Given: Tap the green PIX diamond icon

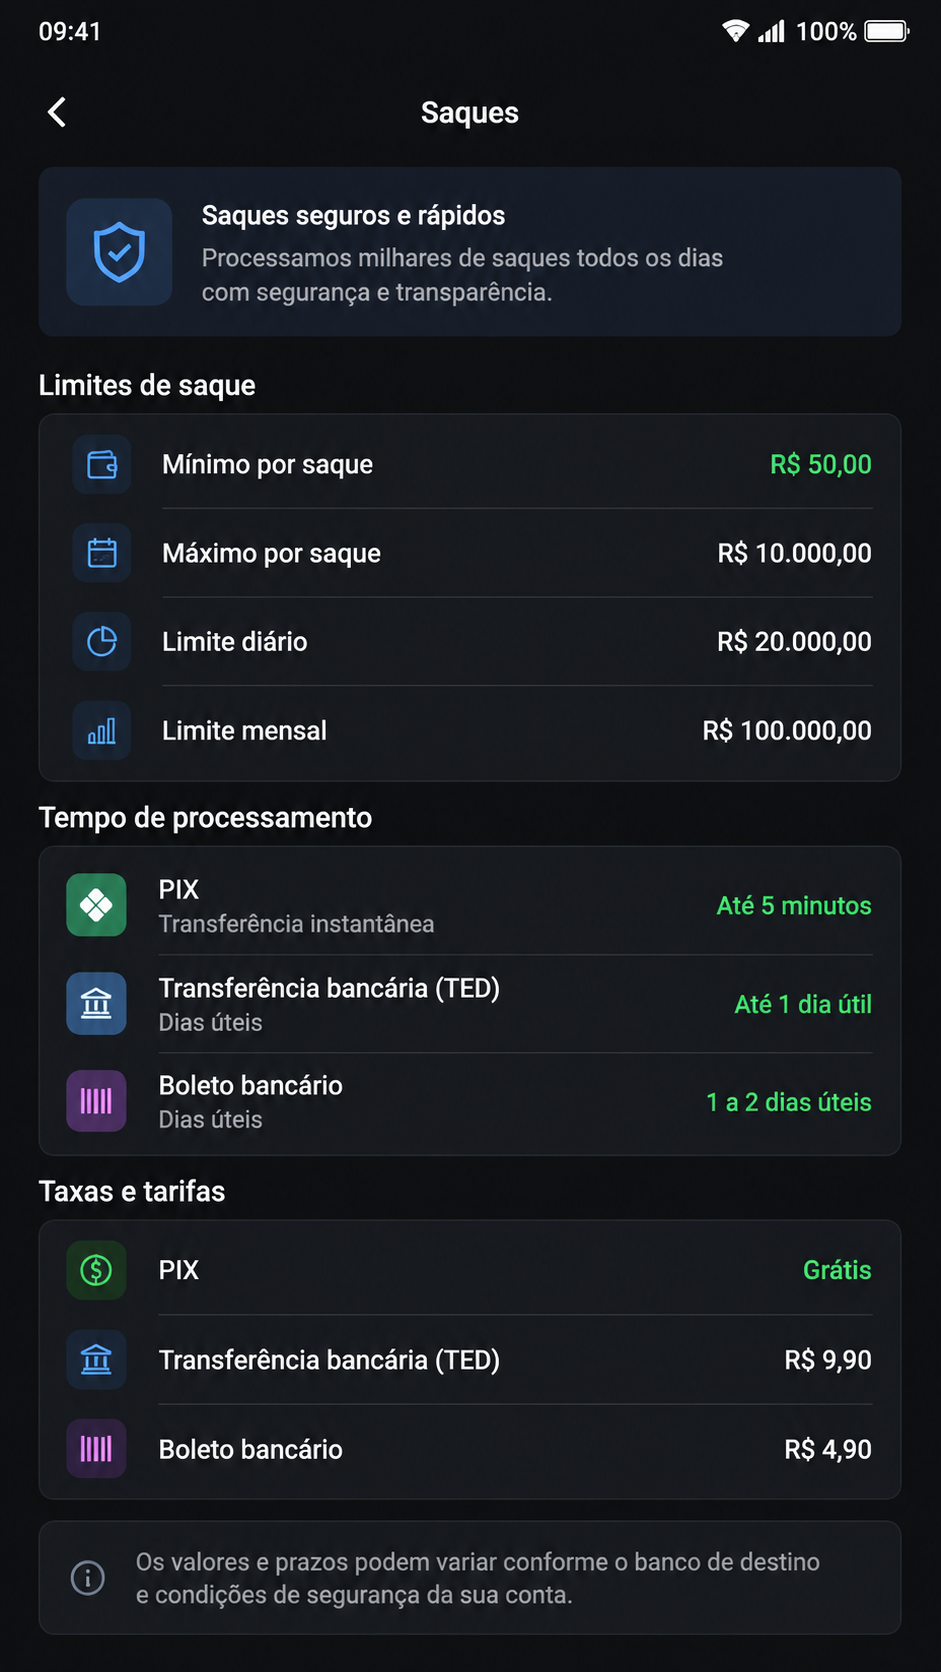Looking at the screenshot, I should [96, 905].
